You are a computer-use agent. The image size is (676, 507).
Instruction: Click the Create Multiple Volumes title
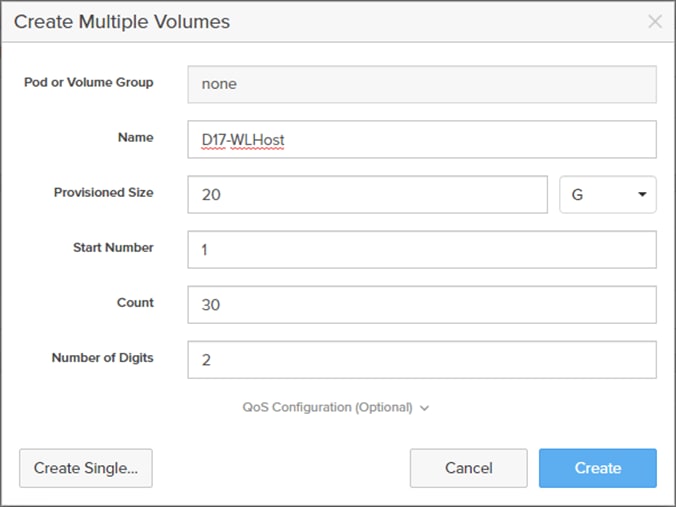coord(121,21)
